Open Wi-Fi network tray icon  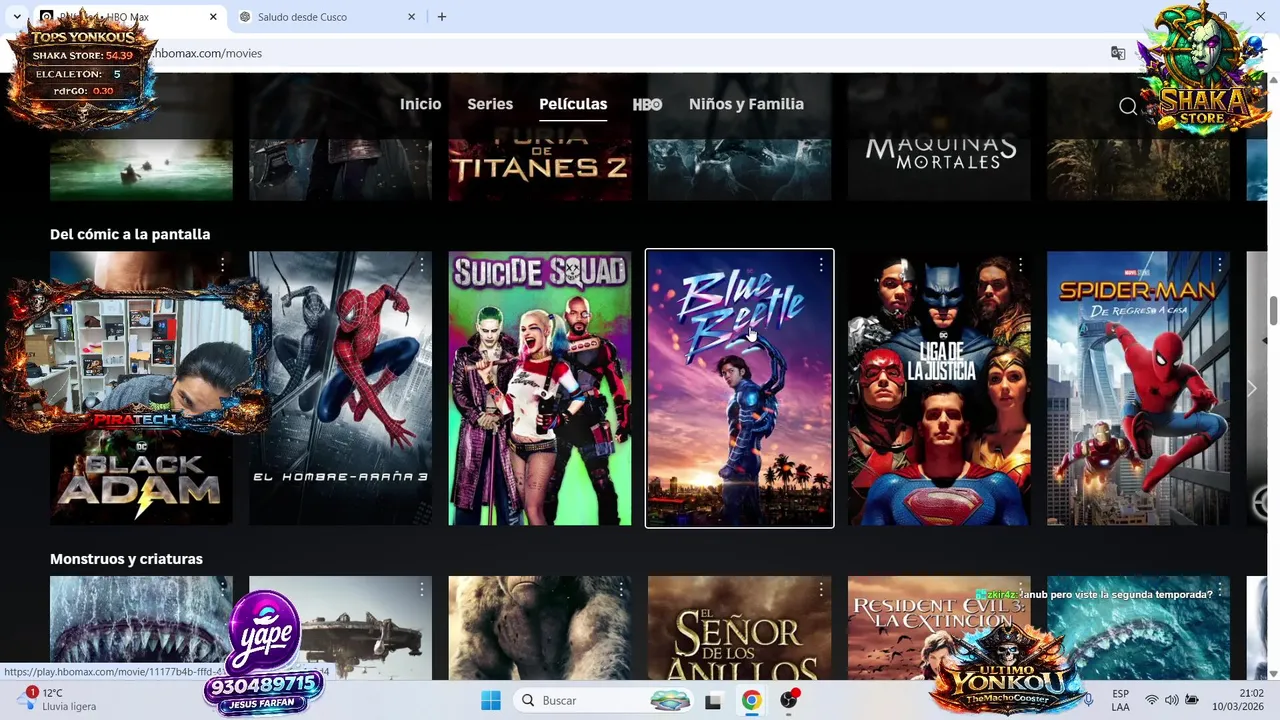click(1152, 700)
